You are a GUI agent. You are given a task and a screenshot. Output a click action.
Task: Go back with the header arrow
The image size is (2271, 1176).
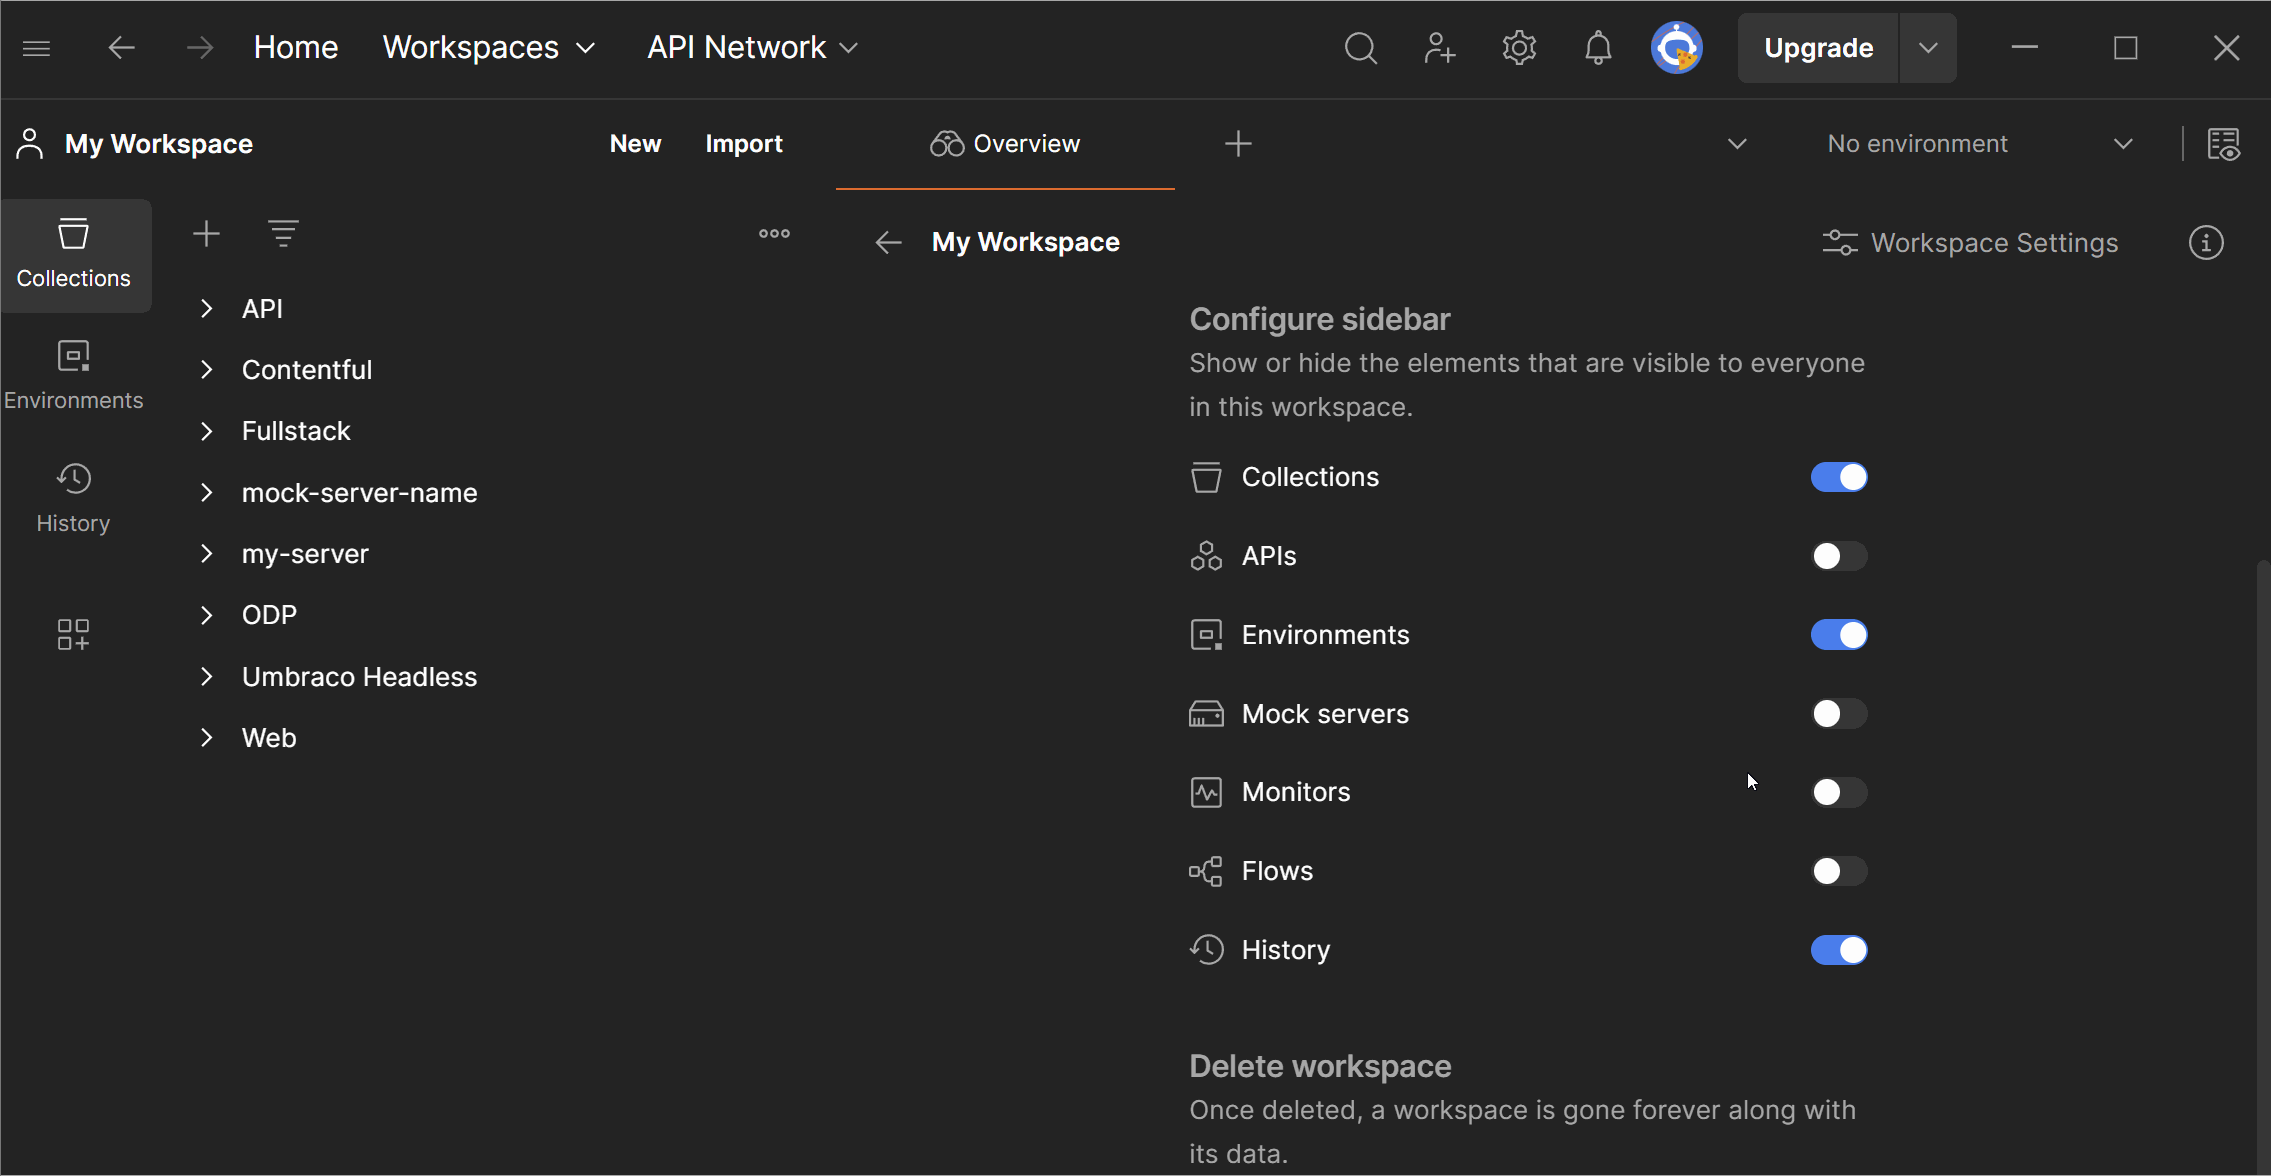click(121, 48)
